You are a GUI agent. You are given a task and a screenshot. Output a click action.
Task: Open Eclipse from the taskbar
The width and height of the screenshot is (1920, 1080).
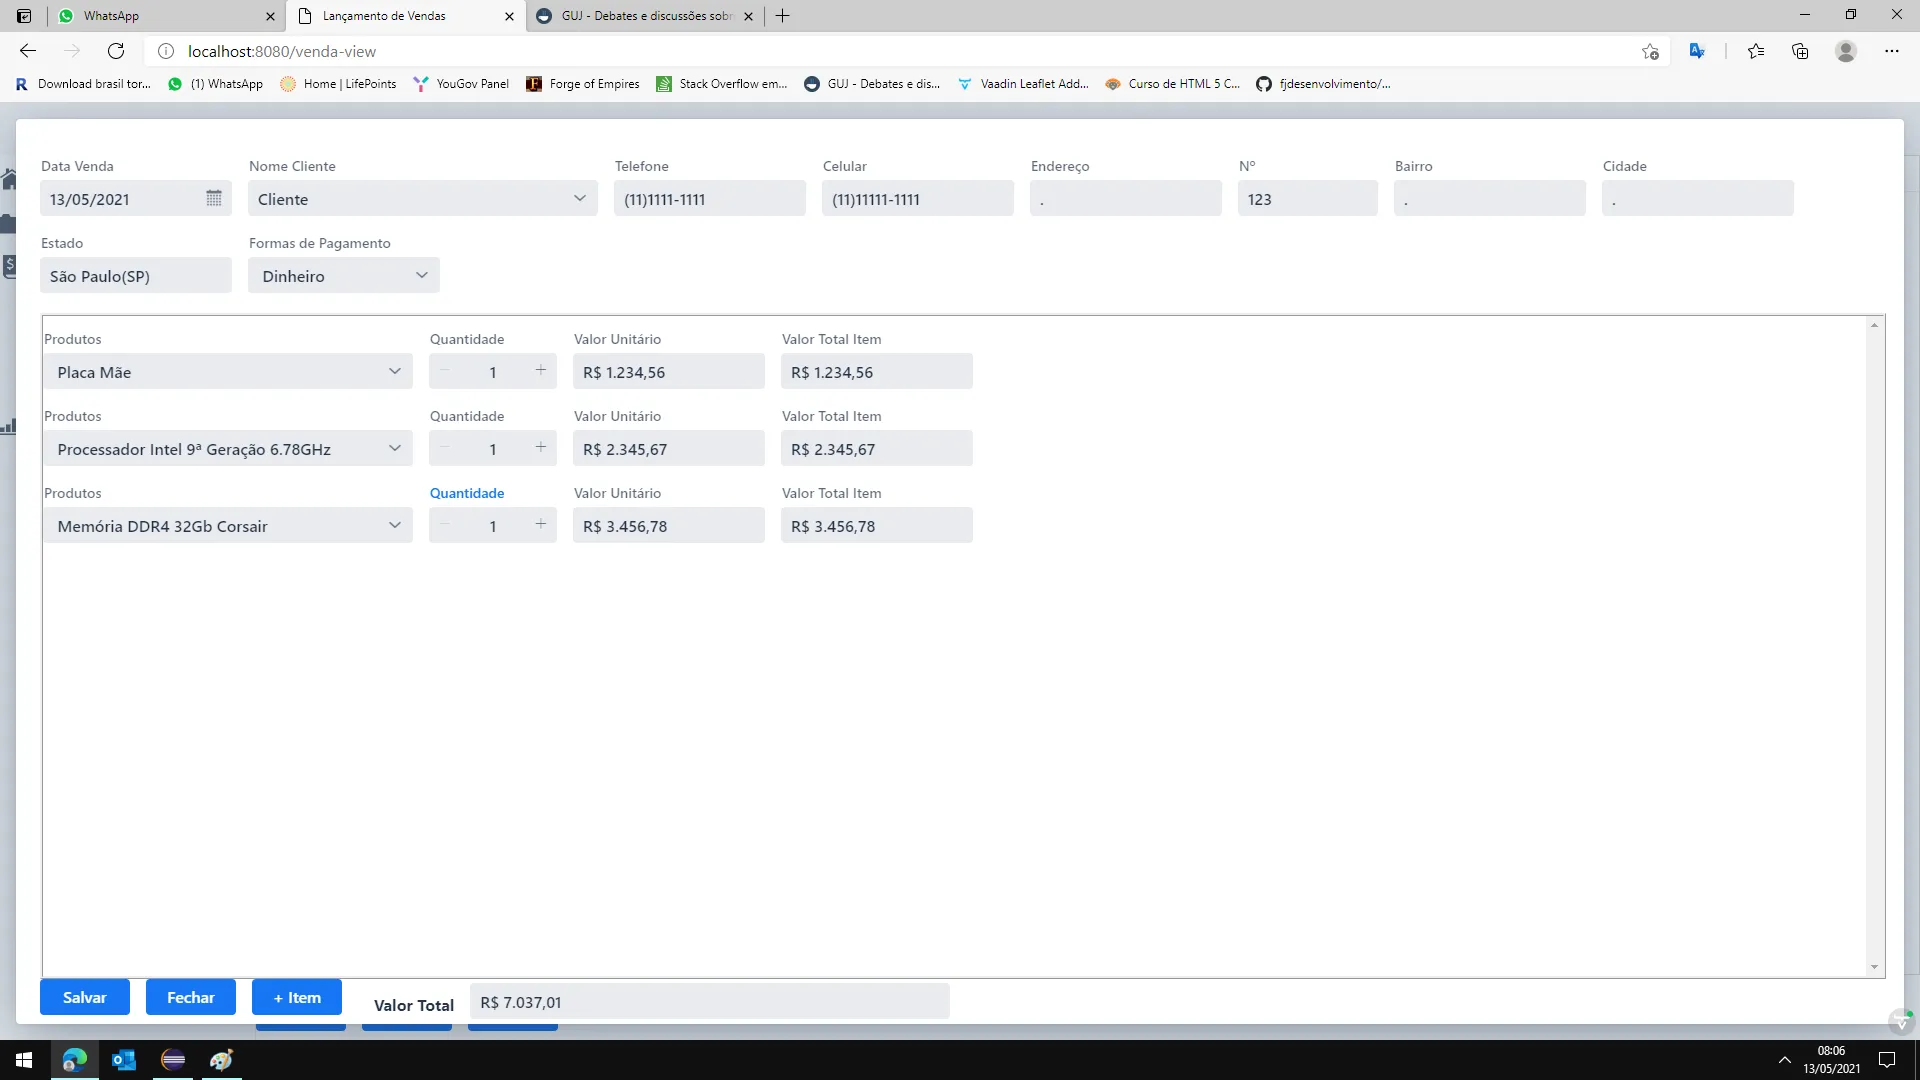pos(173,1060)
